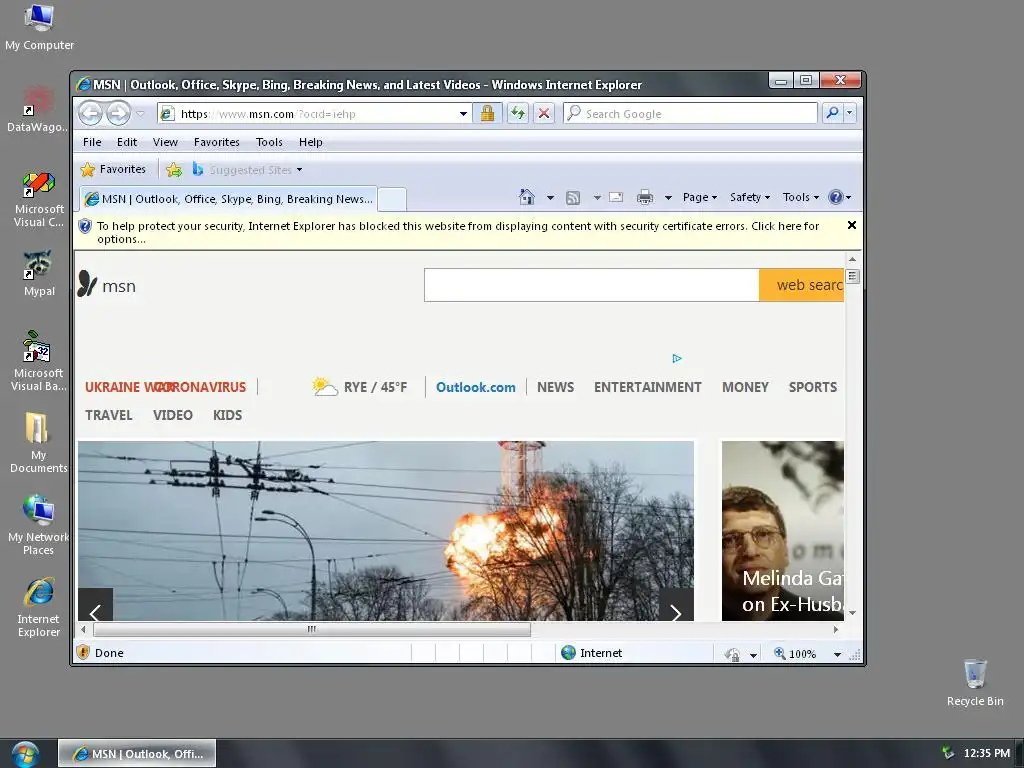
Task: Click the protected mode status bar icon
Action: [733, 654]
